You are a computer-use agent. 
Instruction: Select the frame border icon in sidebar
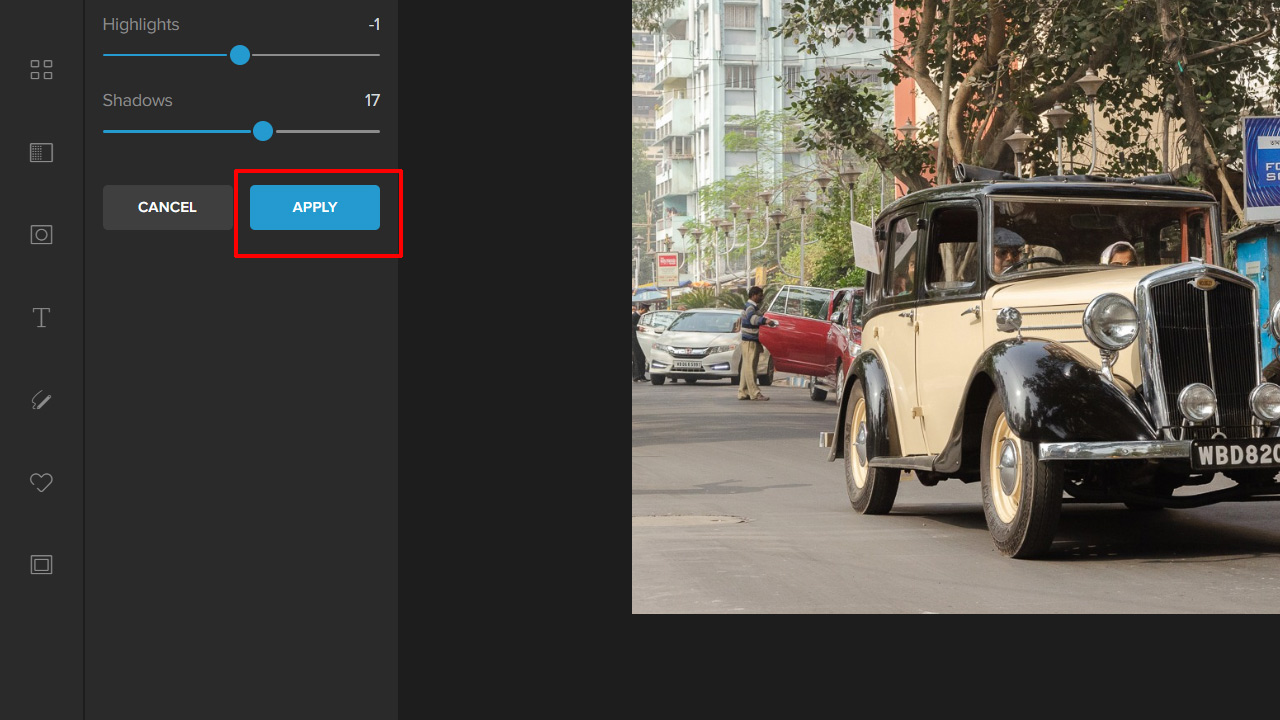pos(41,565)
